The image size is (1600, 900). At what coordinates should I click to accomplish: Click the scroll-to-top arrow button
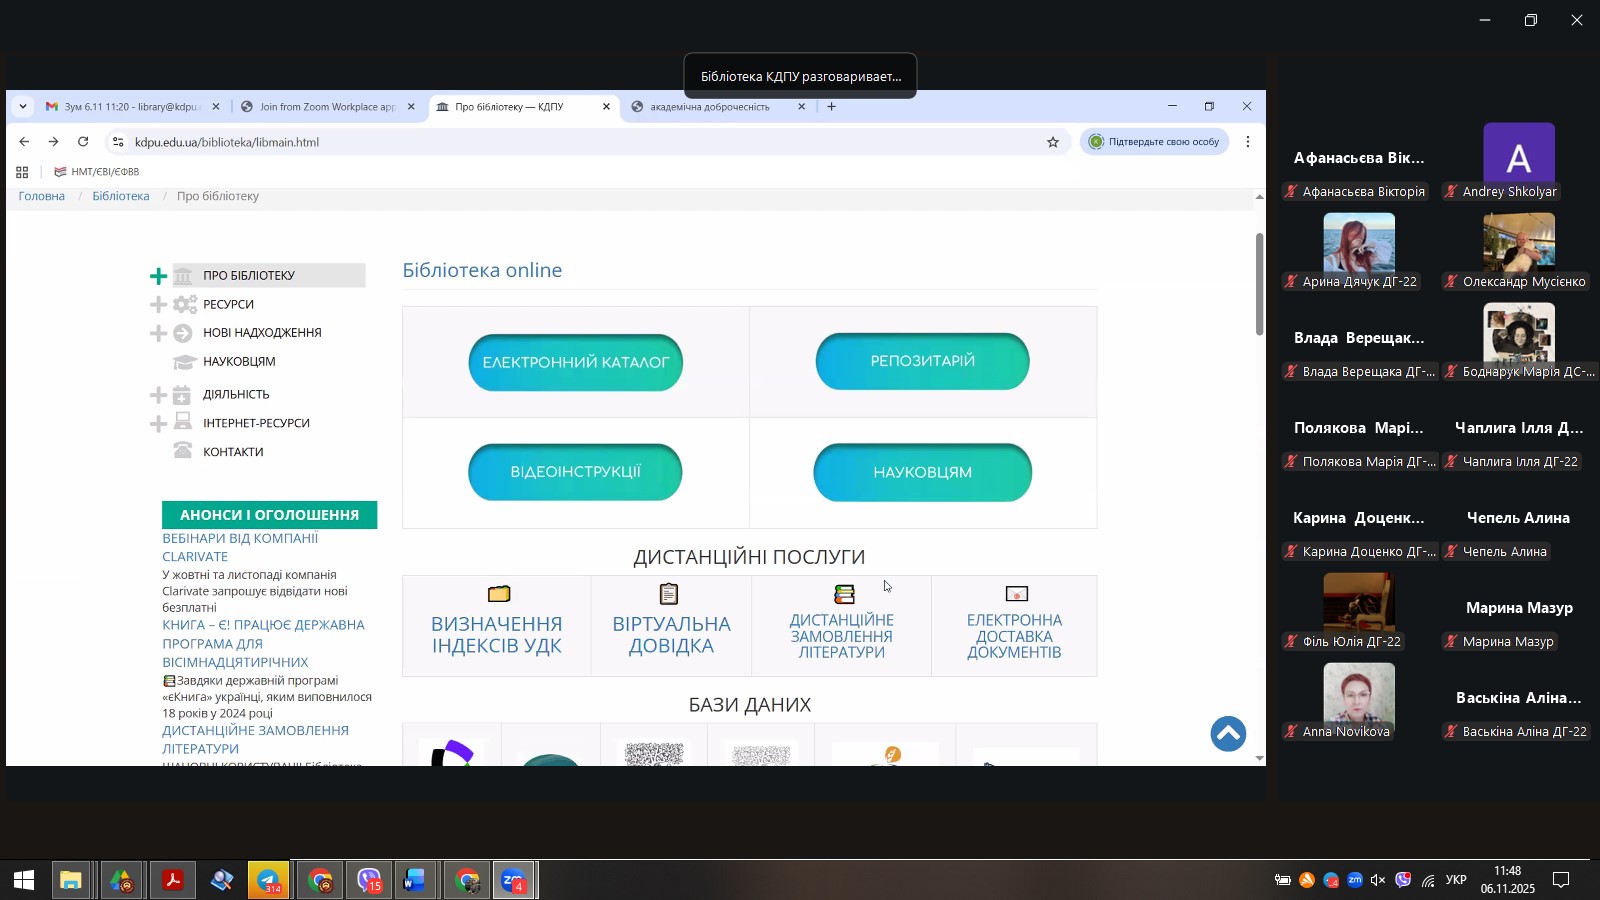(x=1228, y=734)
